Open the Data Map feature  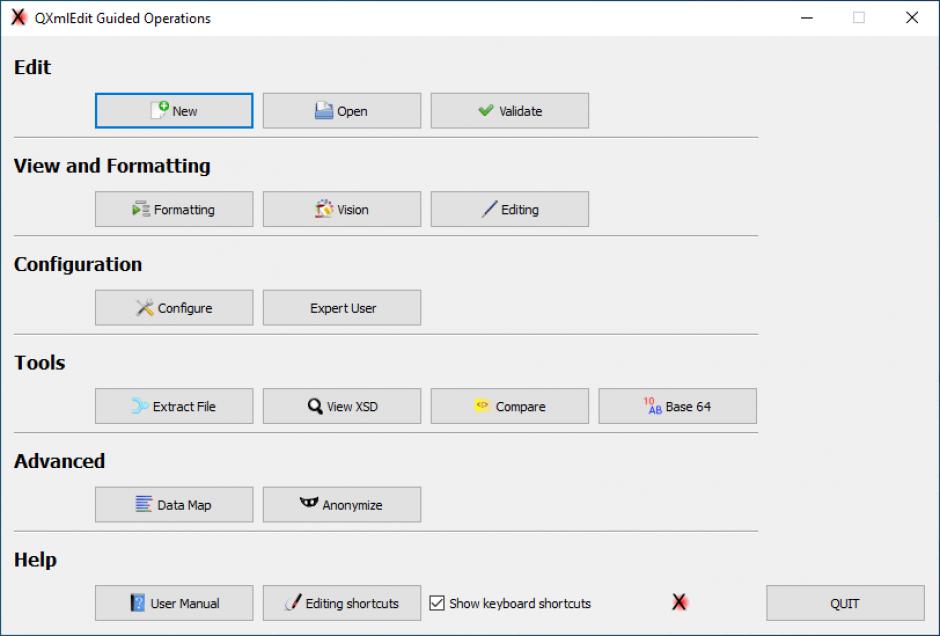(174, 504)
